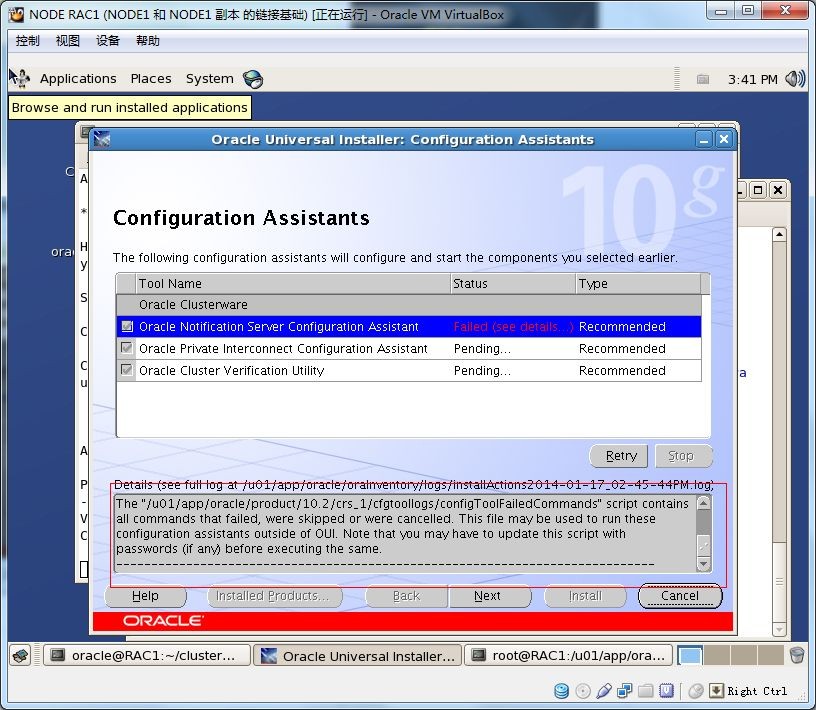The image size is (816, 710).
Task: Close the background window behind the installer
Action: (x=778, y=190)
